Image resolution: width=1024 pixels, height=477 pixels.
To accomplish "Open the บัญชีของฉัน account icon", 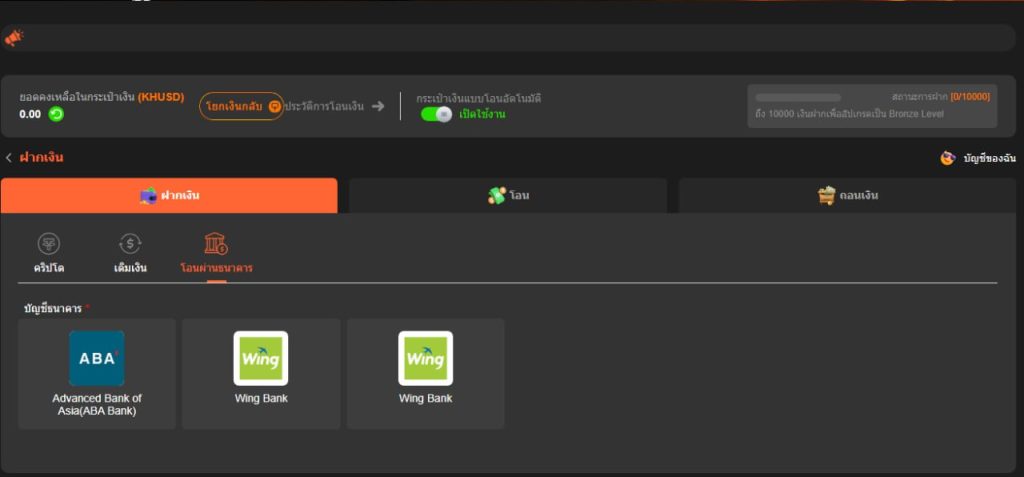I will 947,158.
